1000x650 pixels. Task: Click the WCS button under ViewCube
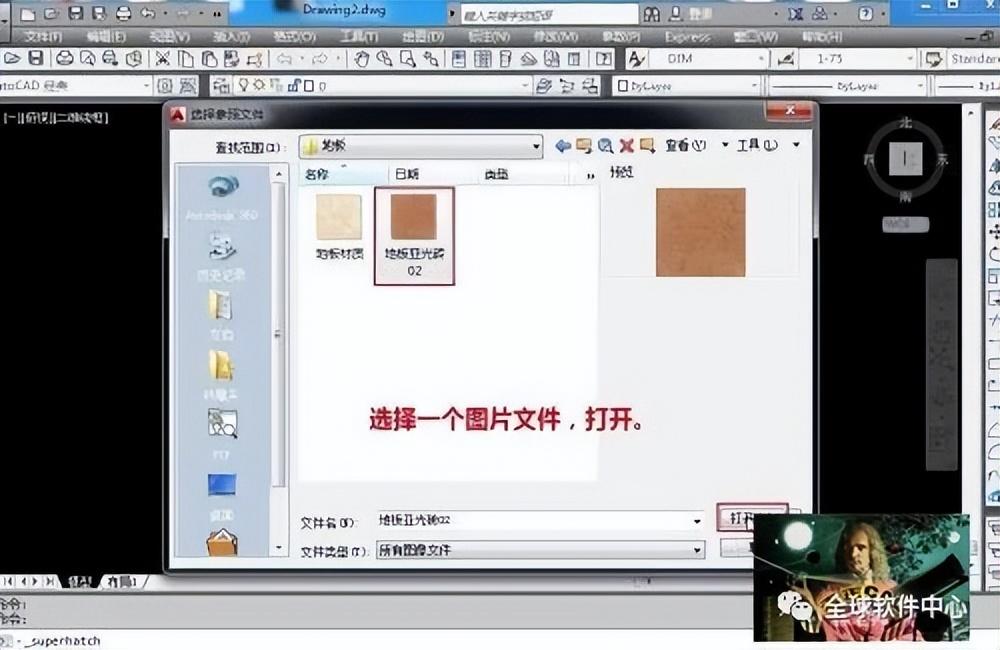click(x=905, y=224)
